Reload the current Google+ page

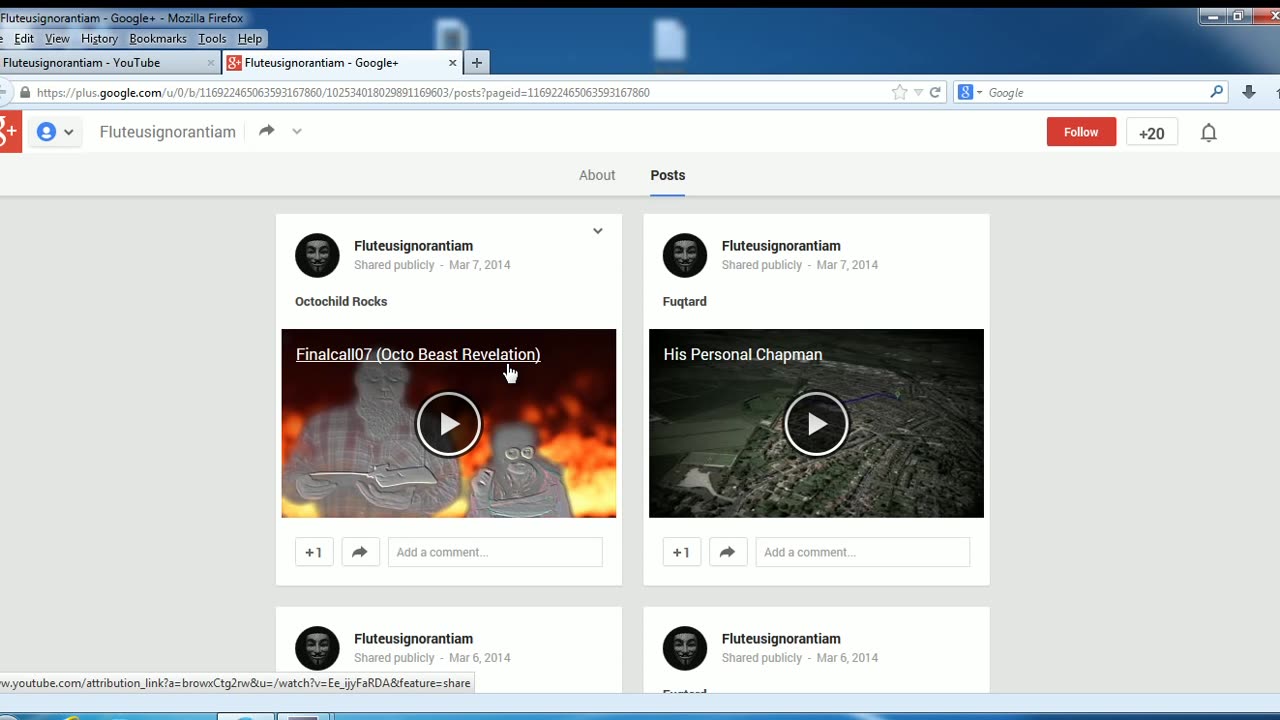(x=935, y=92)
